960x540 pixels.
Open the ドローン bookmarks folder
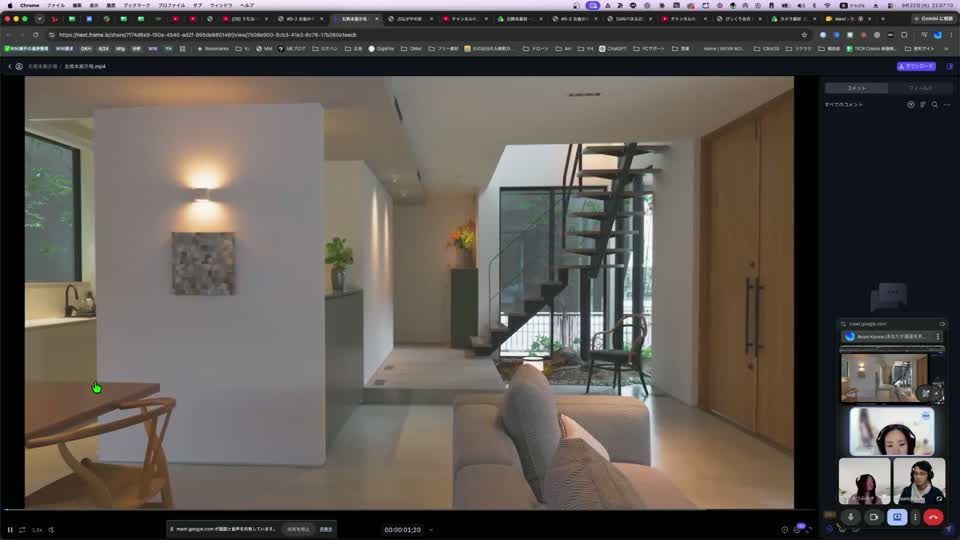(x=535, y=48)
